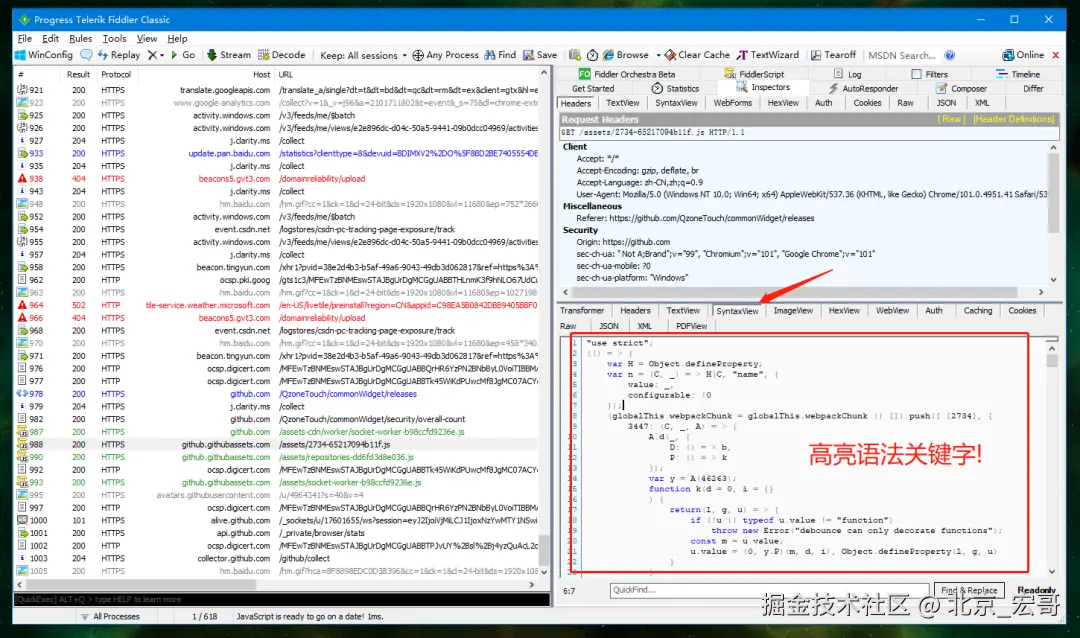Viewport: 1080px width, 638px height.
Task: Click session list vertical scrollbar down arrow
Action: [x=544, y=572]
